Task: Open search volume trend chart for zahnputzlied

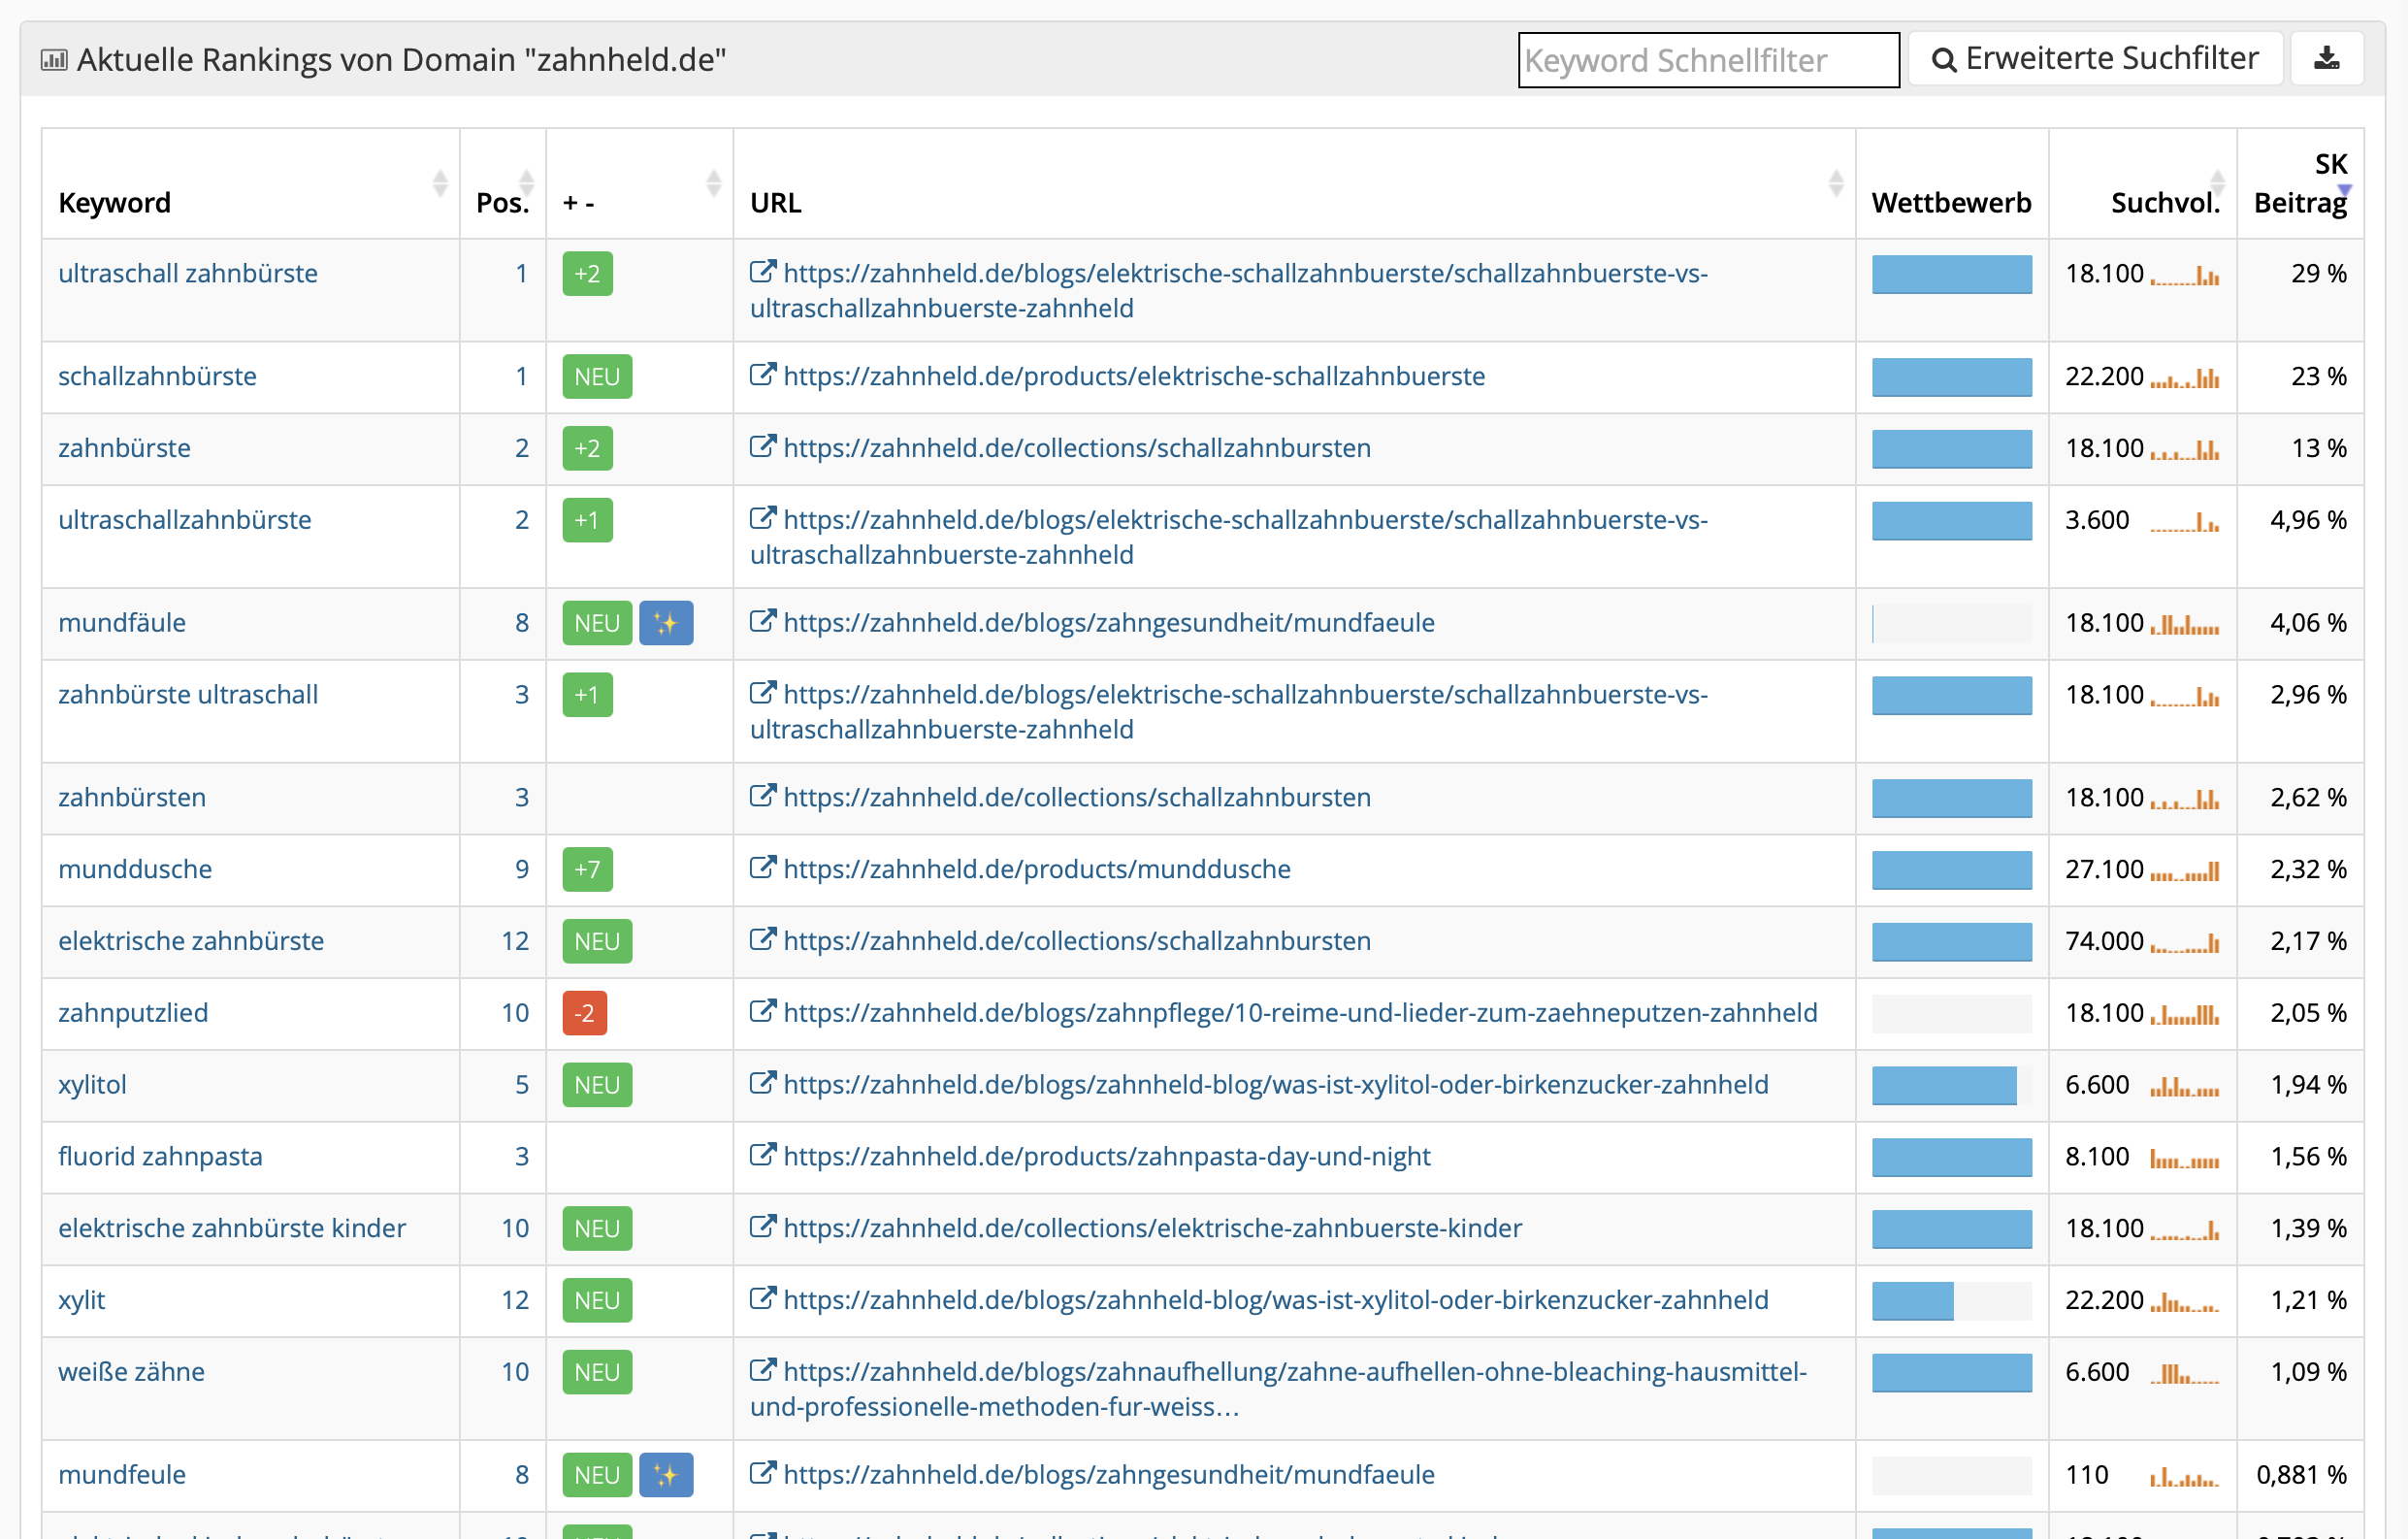Action: [x=2185, y=1014]
